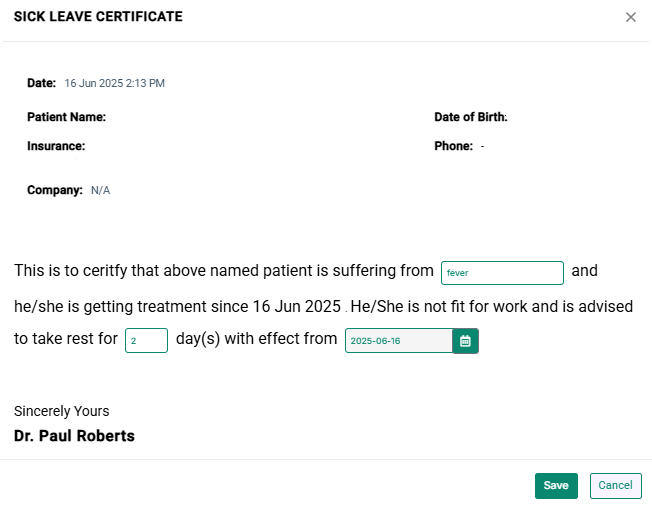Save the sick leave certificate
This screenshot has height=510, width=652.
556,485
